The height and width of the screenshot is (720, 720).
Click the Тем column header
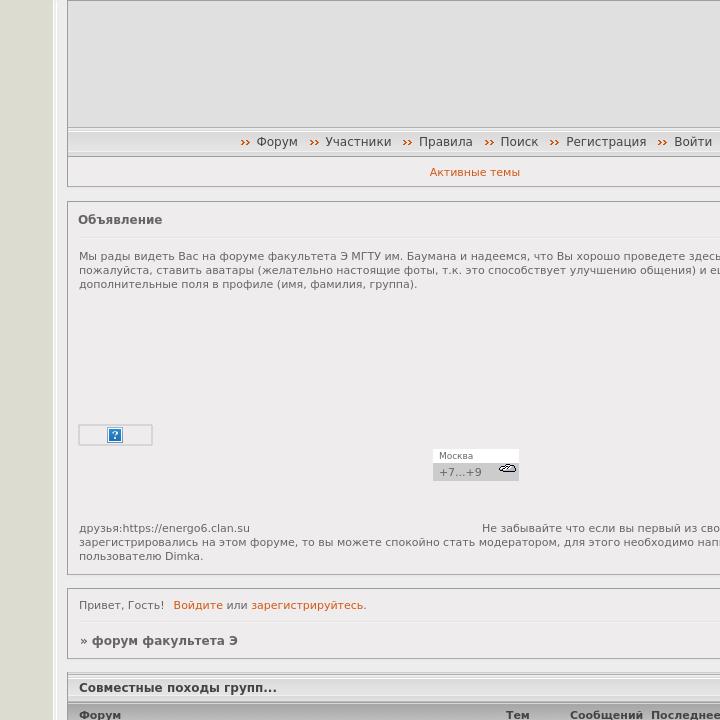point(518,714)
